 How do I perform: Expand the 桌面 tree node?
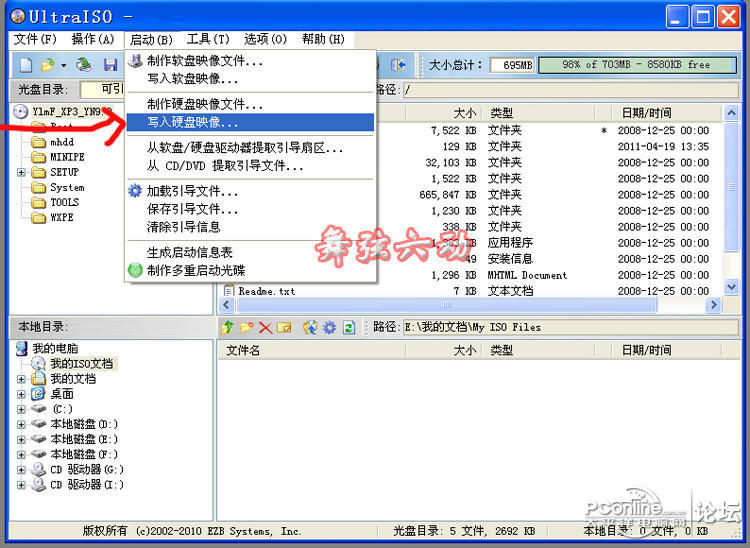click(x=21, y=395)
